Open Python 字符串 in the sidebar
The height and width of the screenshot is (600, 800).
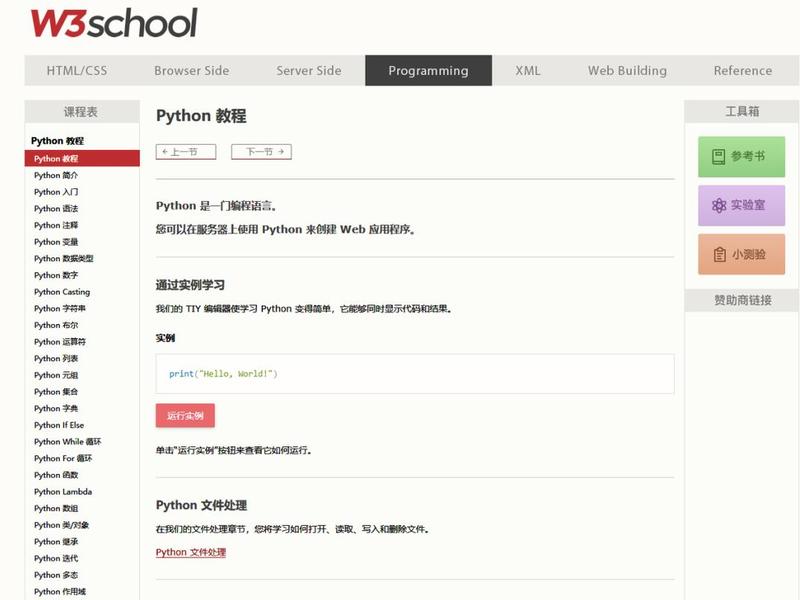(x=60, y=309)
